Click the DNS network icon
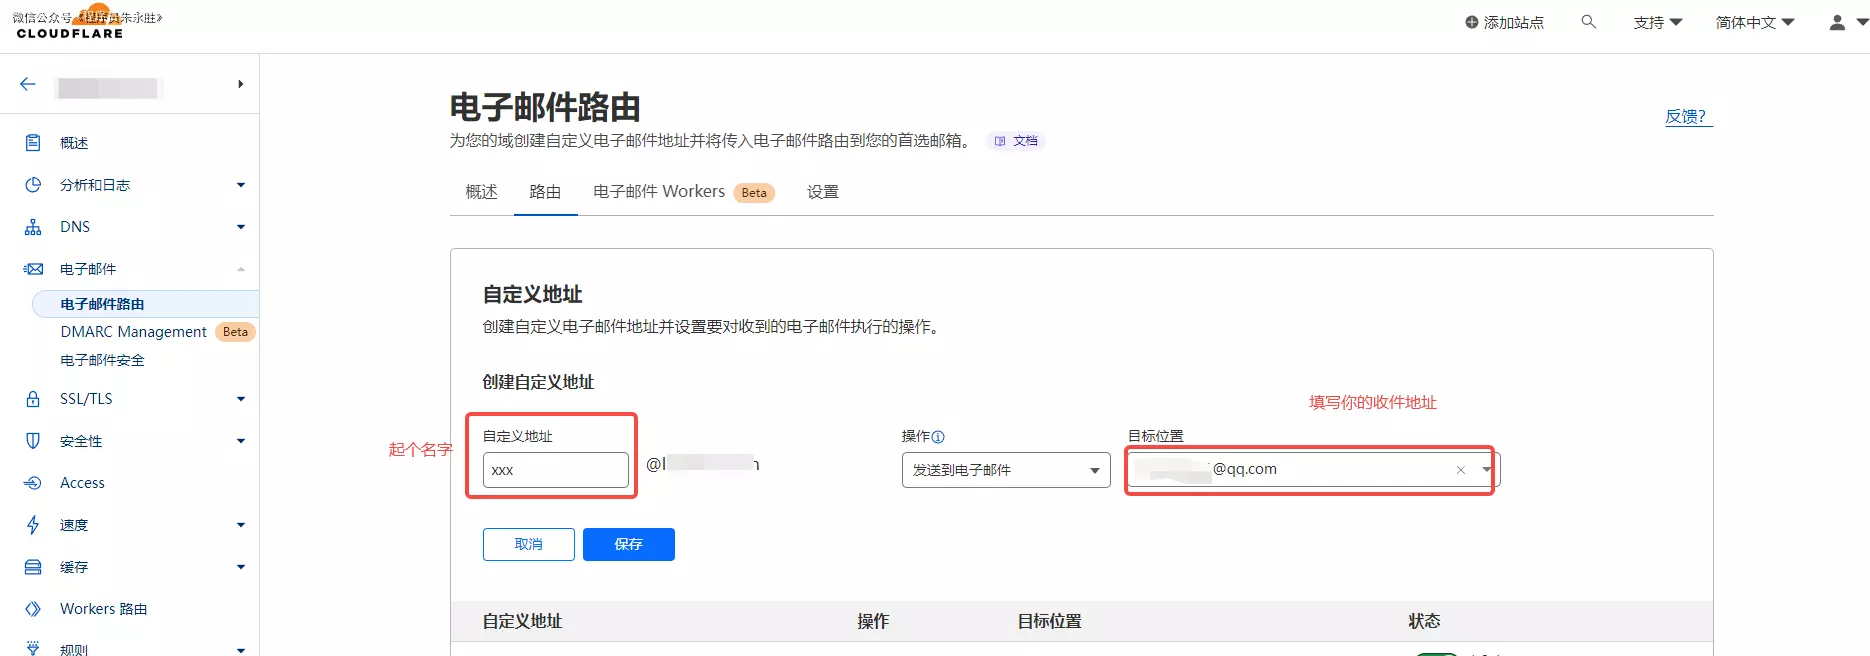Image resolution: width=1870 pixels, height=656 pixels. pos(33,227)
